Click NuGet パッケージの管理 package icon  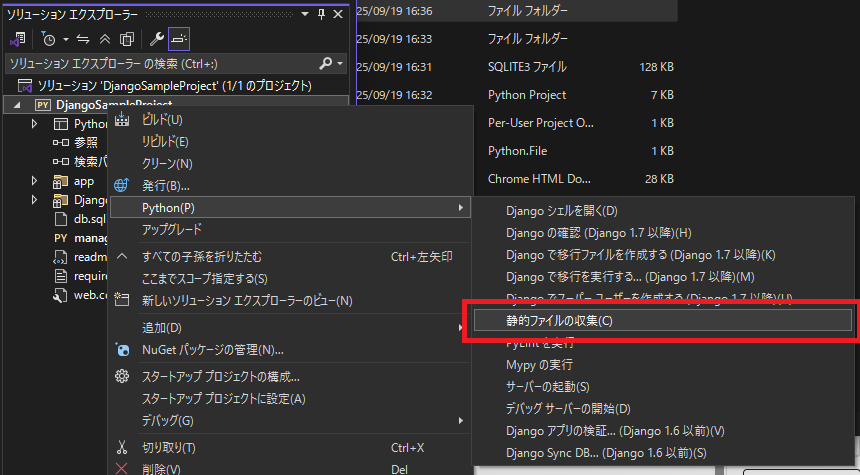click(122, 349)
